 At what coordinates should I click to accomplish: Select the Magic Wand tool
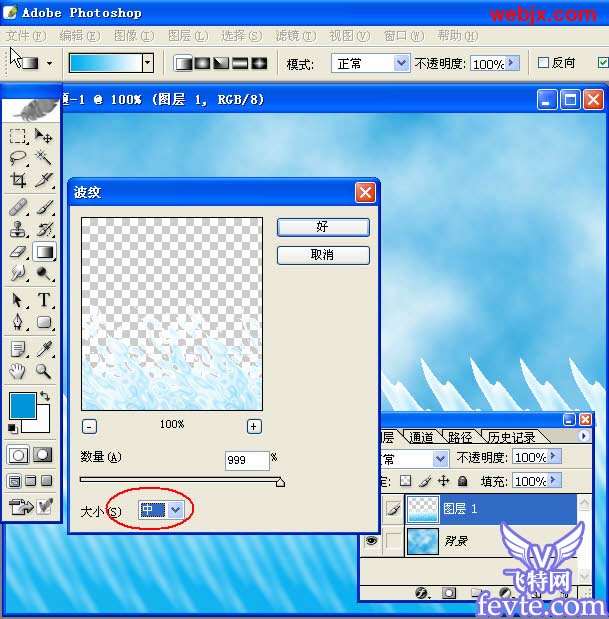click(x=44, y=158)
